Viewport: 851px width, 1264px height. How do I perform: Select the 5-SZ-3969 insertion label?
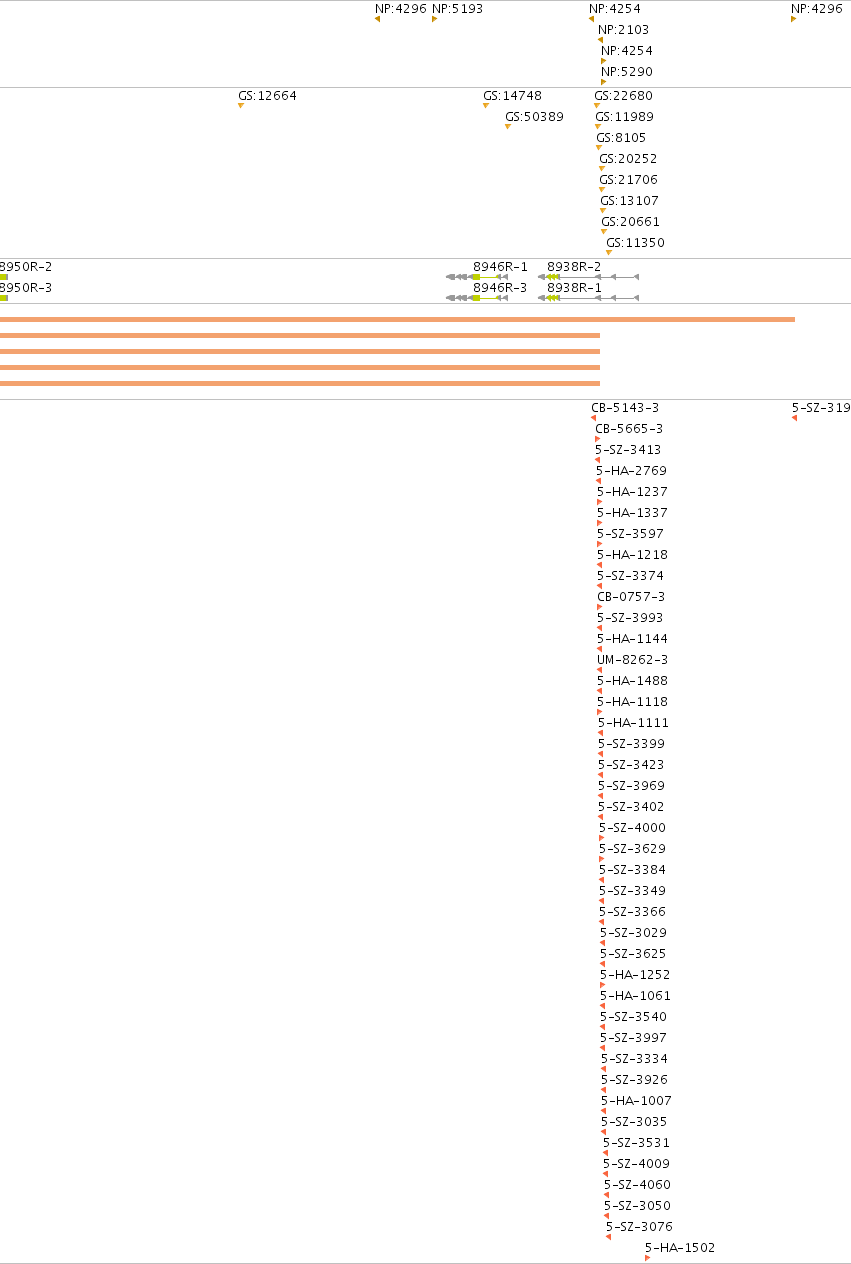(x=631, y=786)
